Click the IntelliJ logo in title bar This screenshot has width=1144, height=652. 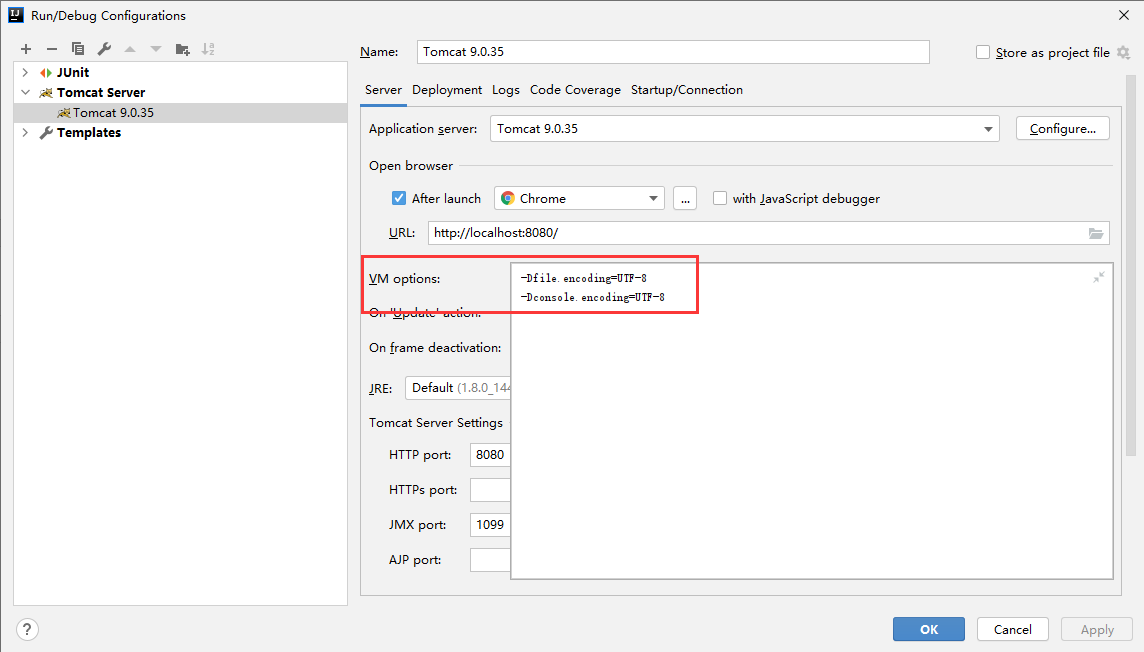tap(15, 15)
